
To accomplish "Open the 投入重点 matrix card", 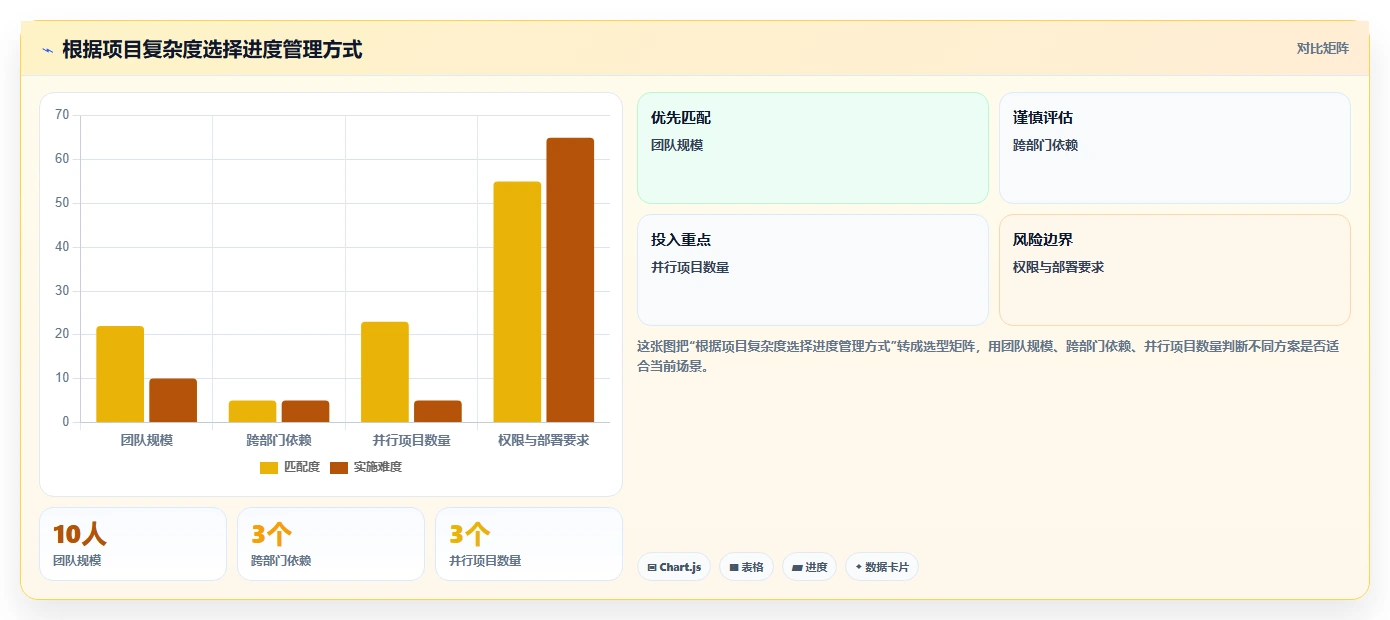I will [813, 270].
